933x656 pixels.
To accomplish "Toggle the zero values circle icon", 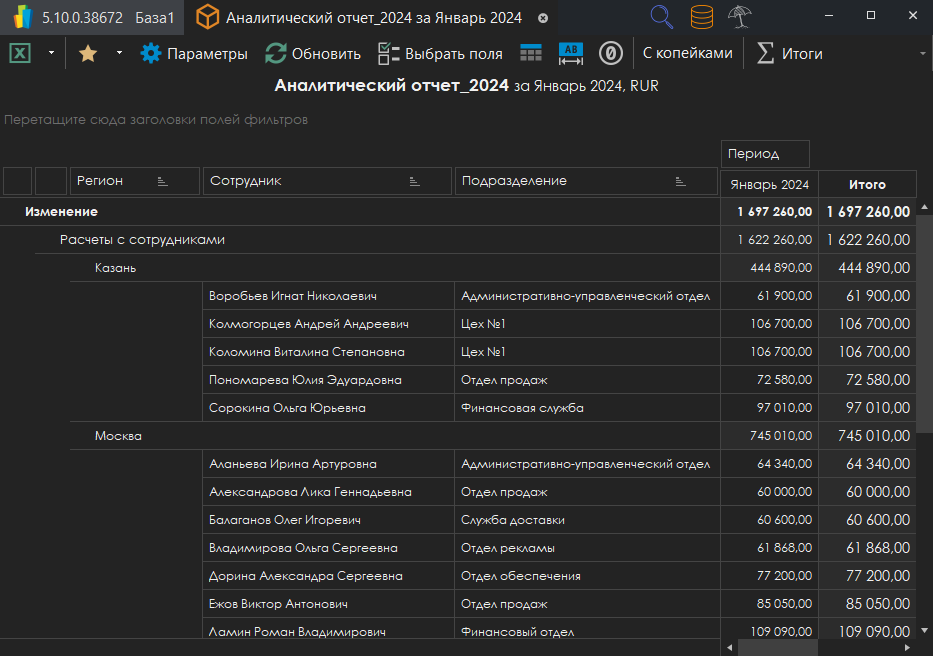I will pos(610,54).
